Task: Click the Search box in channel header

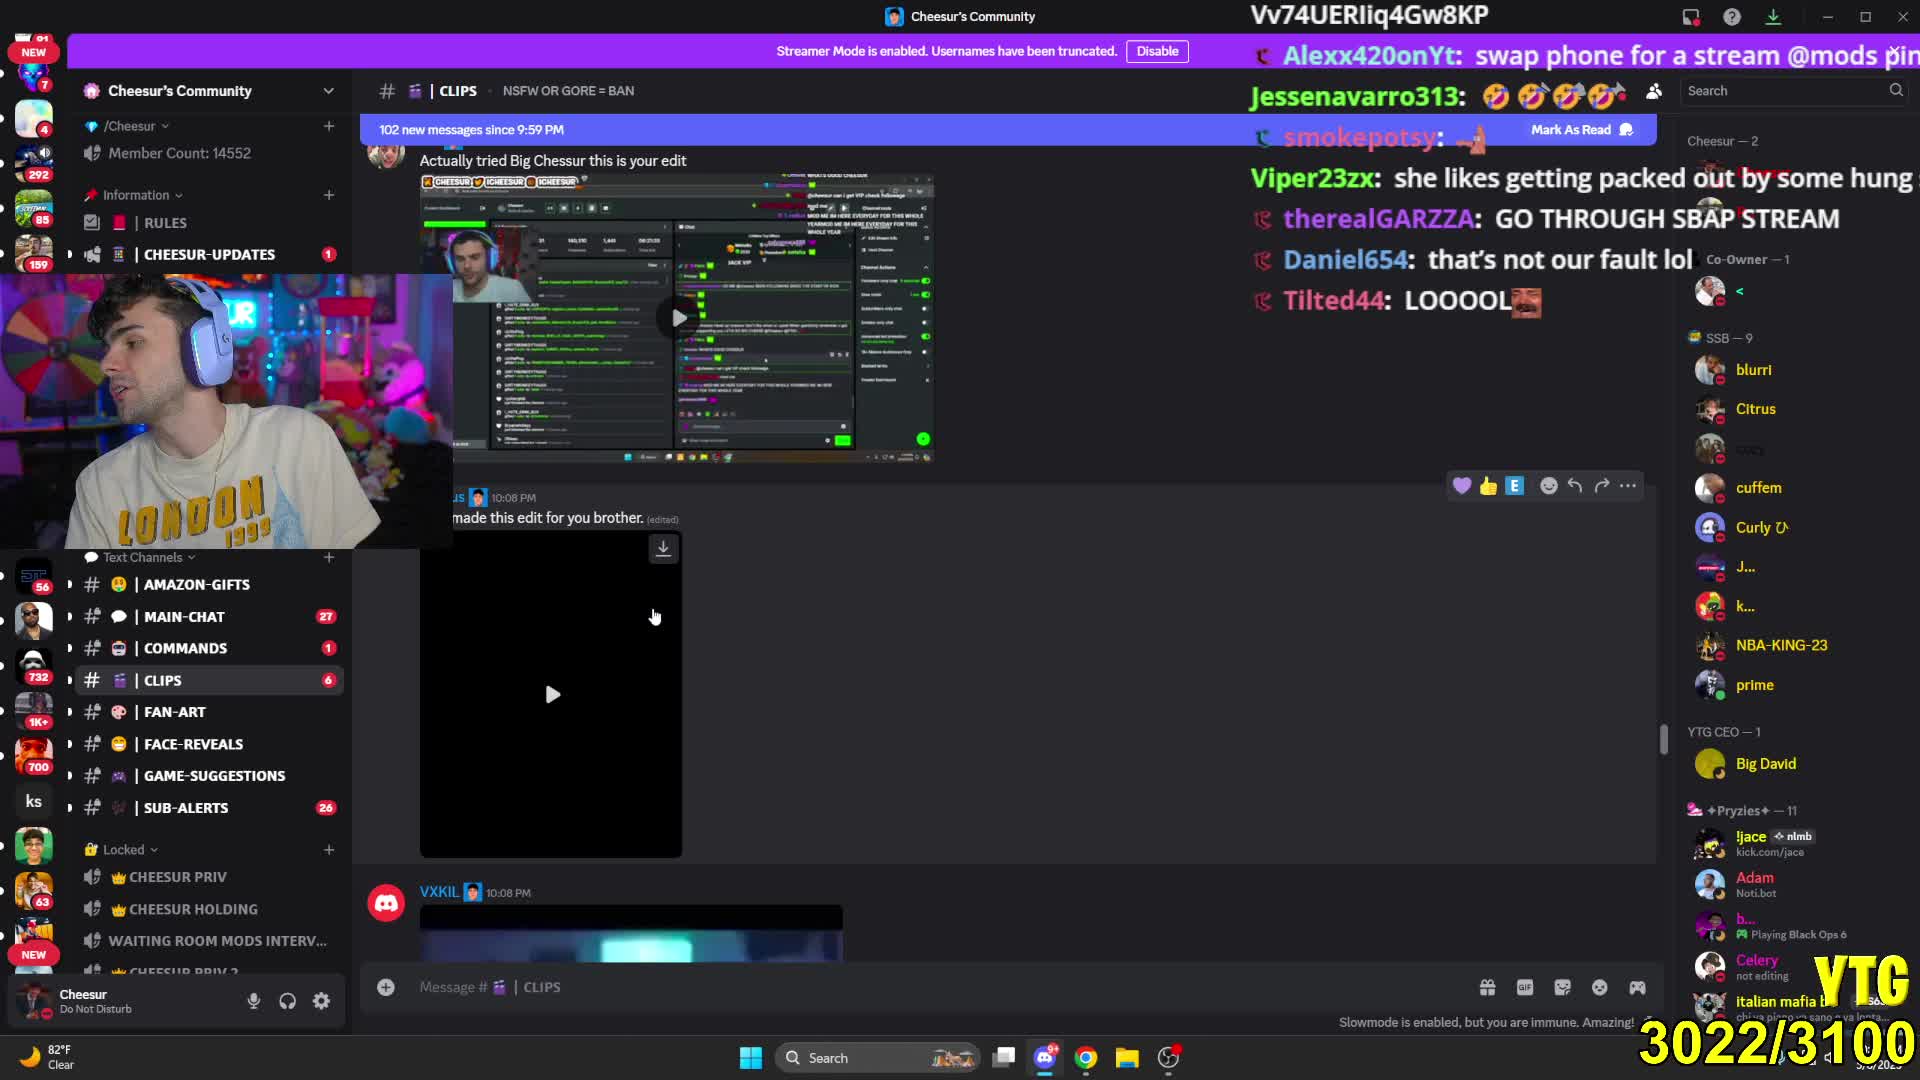Action: pyautogui.click(x=1795, y=91)
